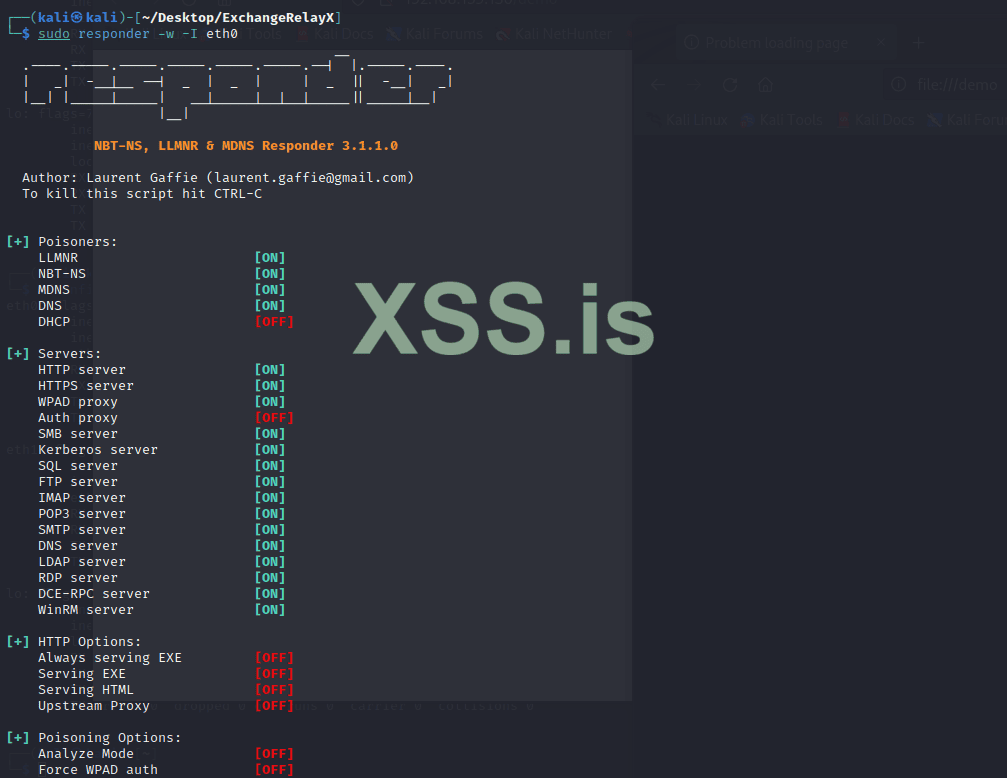Click the Servers: section header

[69, 353]
